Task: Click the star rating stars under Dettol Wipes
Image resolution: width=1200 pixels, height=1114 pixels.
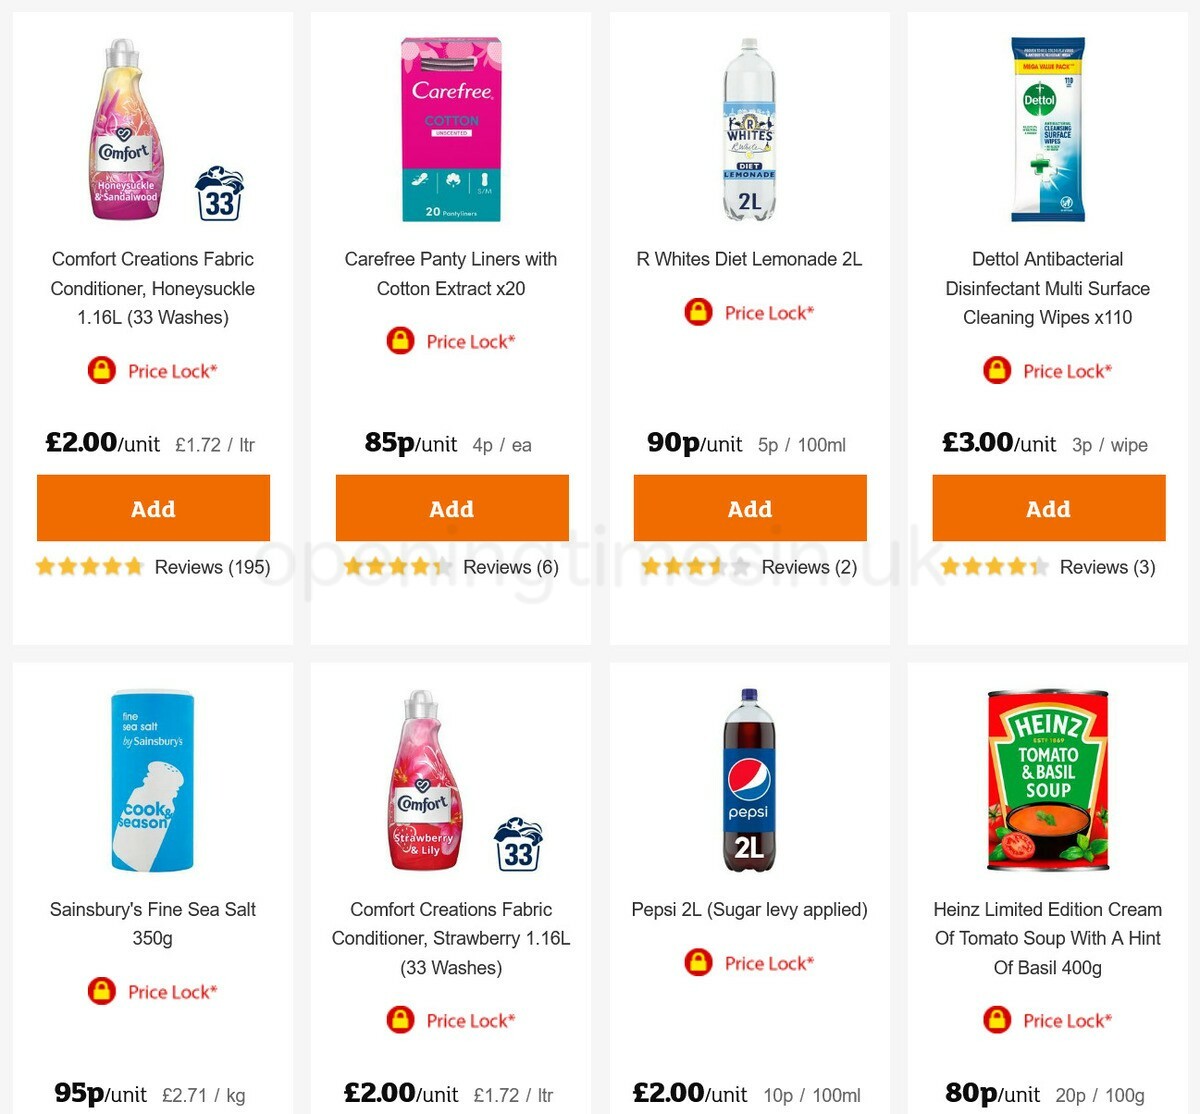Action: tap(995, 567)
